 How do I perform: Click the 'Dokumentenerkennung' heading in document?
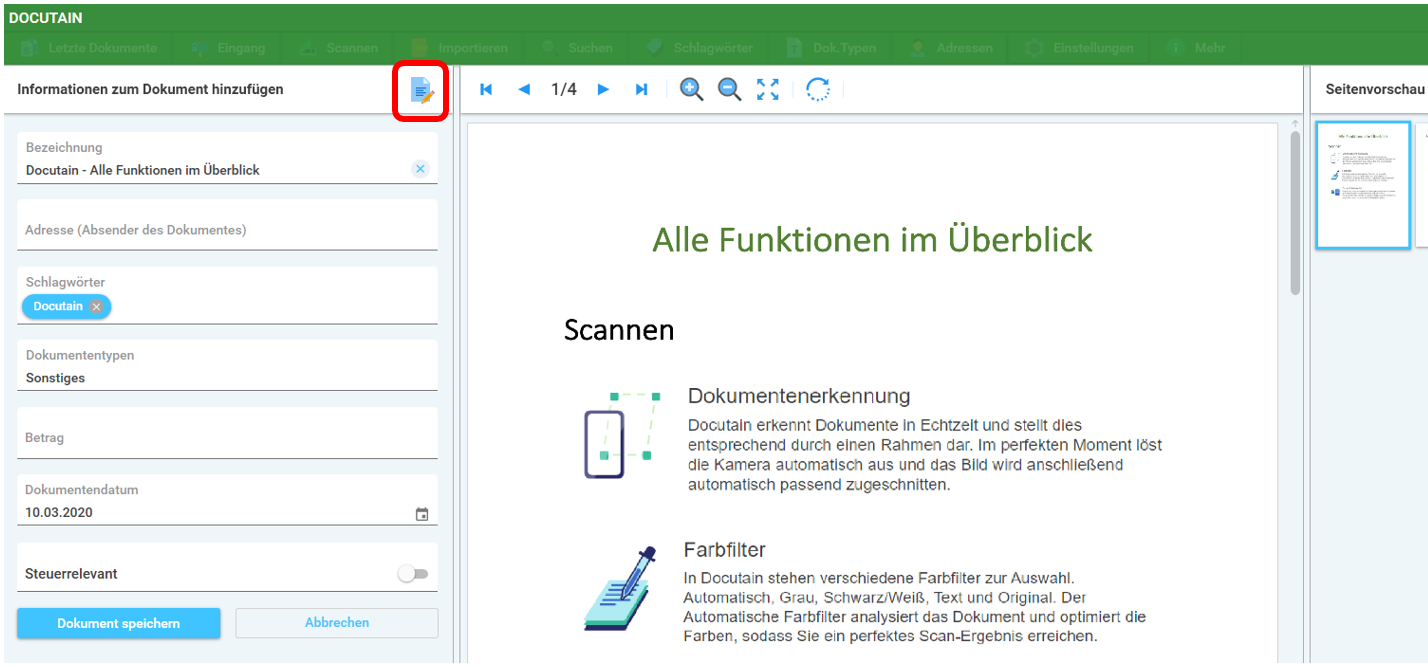point(799,396)
